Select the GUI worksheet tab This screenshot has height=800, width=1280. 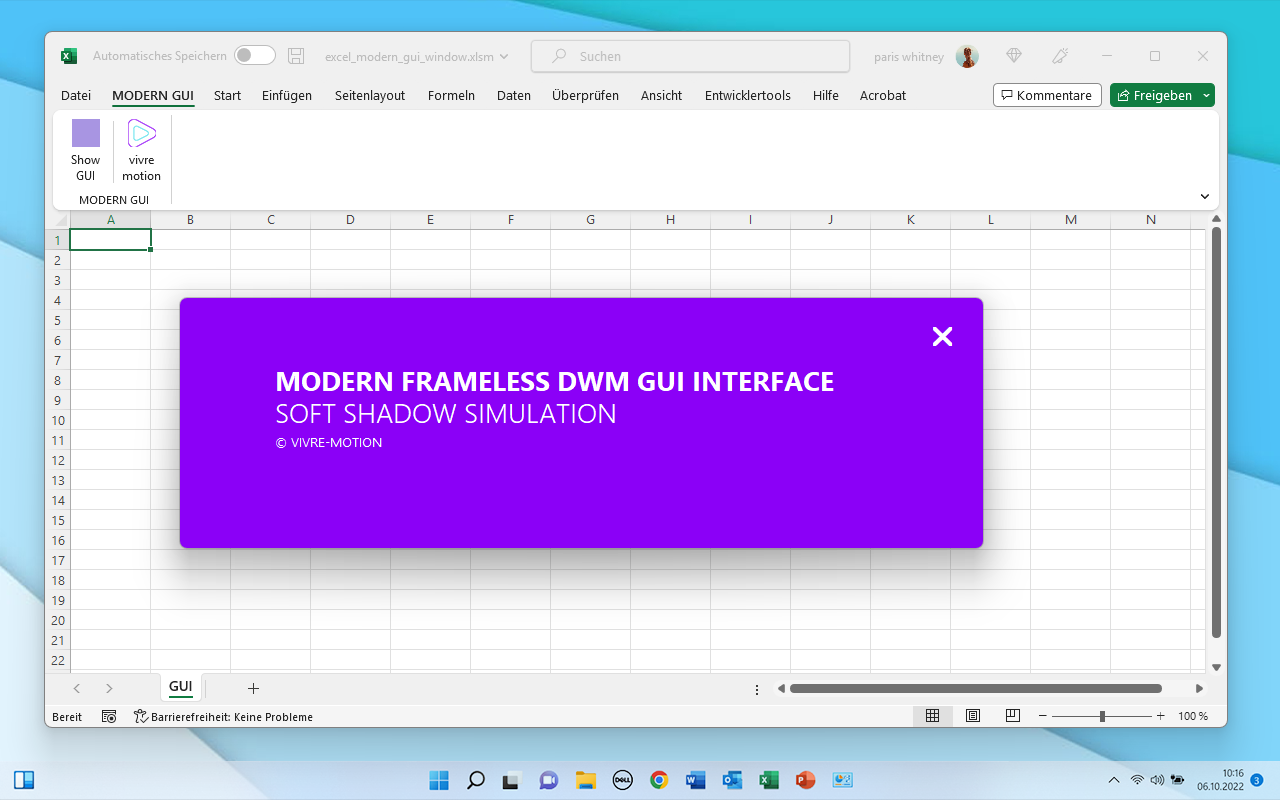[180, 687]
